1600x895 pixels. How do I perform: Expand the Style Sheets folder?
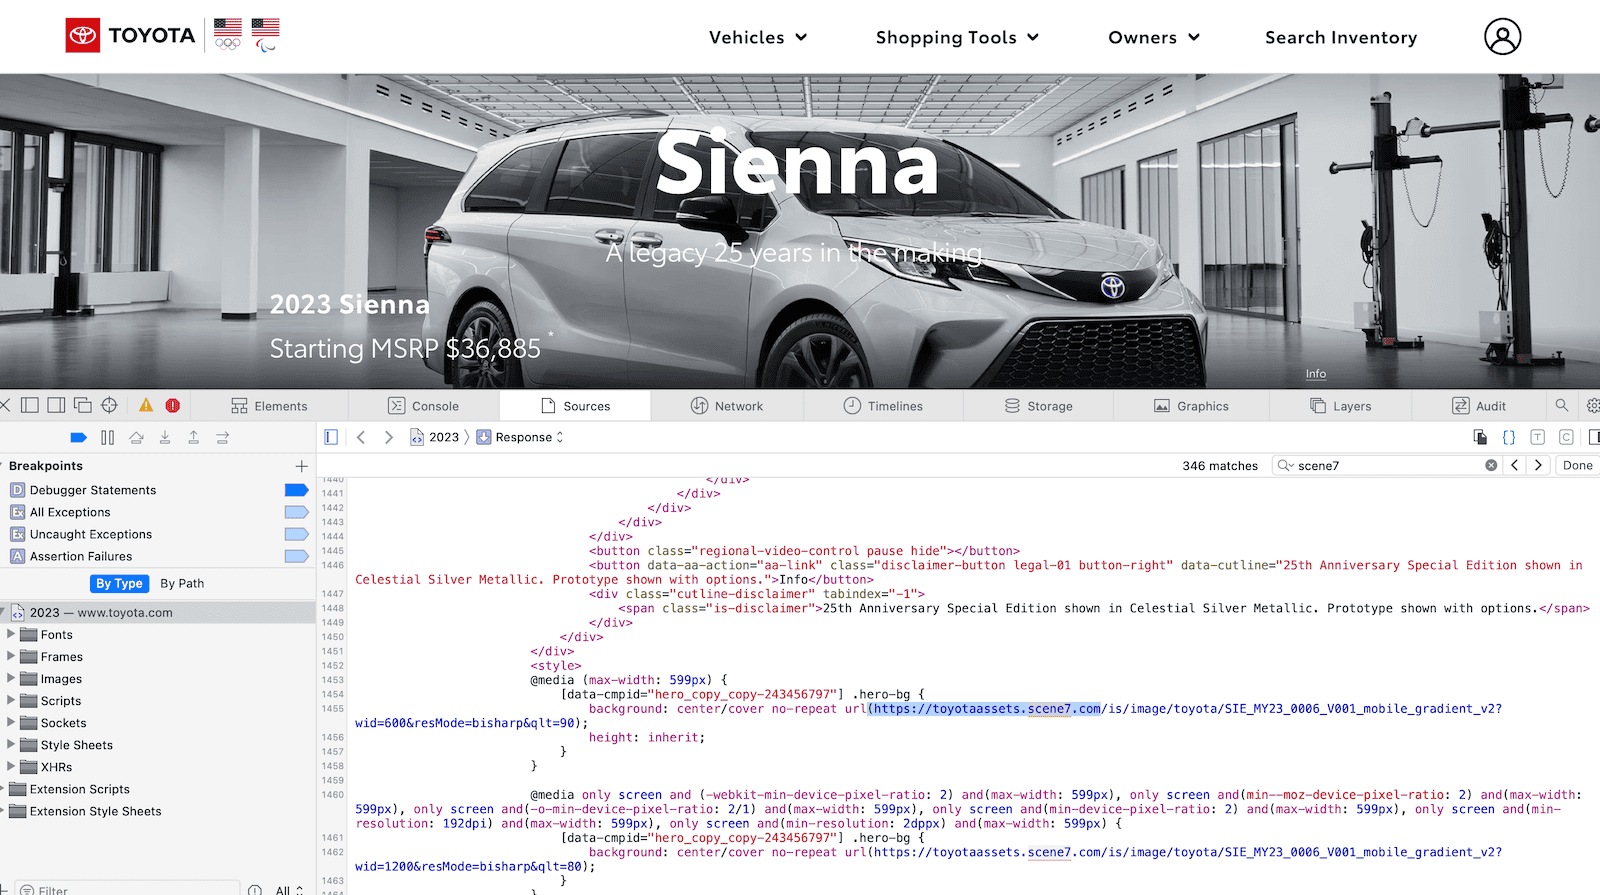(x=12, y=745)
